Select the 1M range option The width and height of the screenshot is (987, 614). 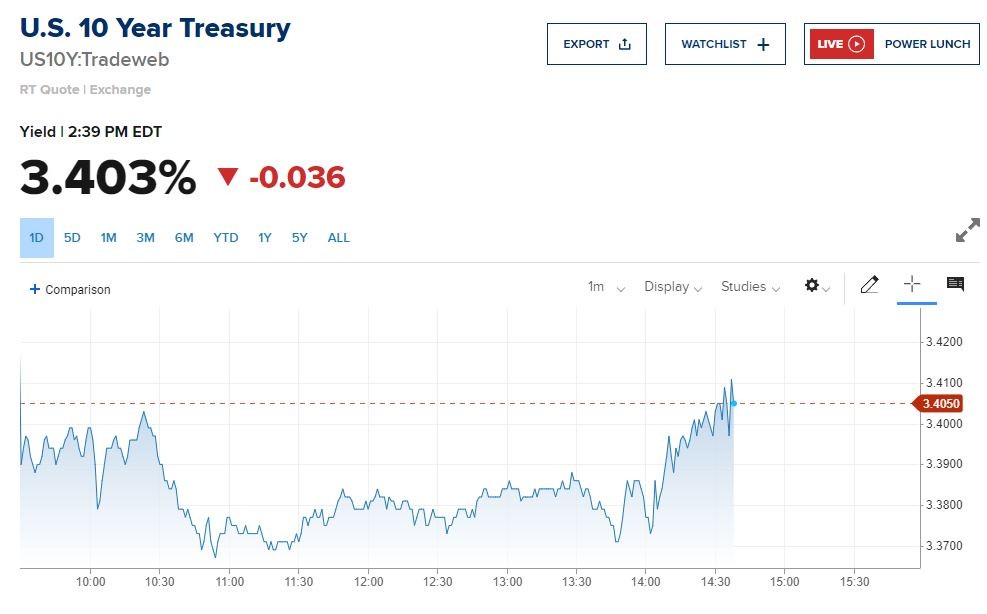point(108,238)
